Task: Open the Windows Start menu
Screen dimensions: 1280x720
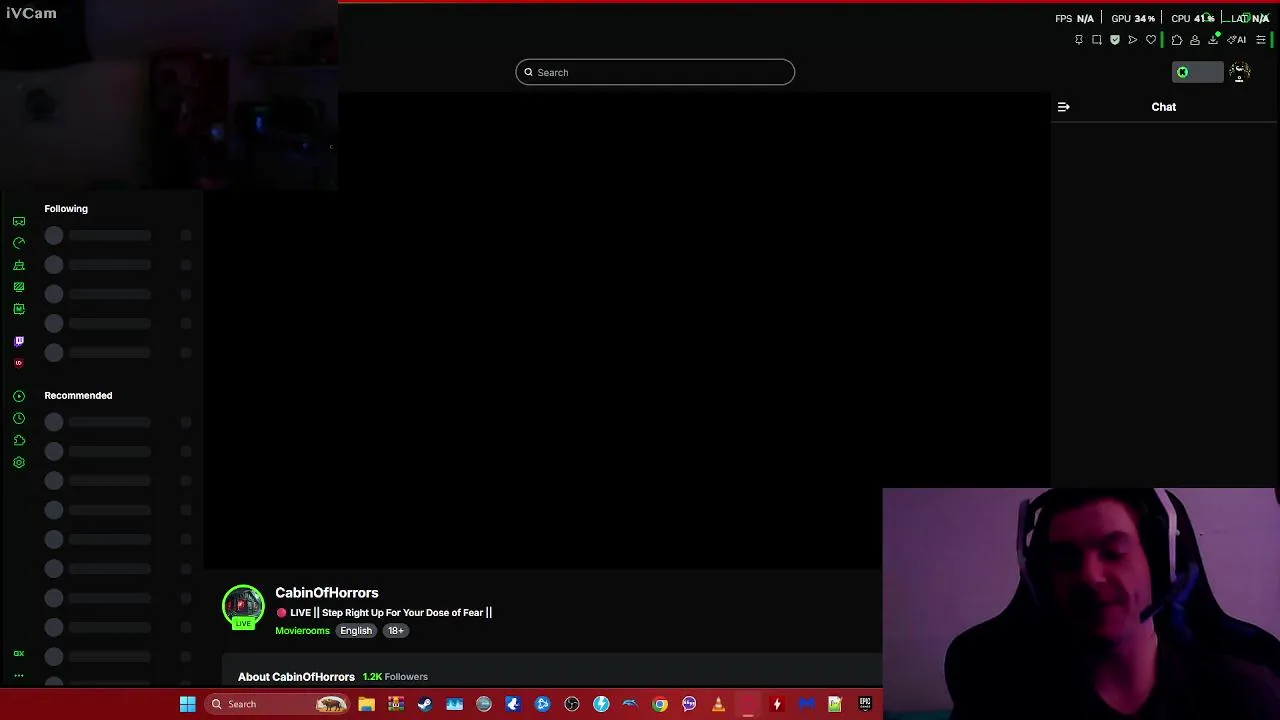Action: pos(187,704)
